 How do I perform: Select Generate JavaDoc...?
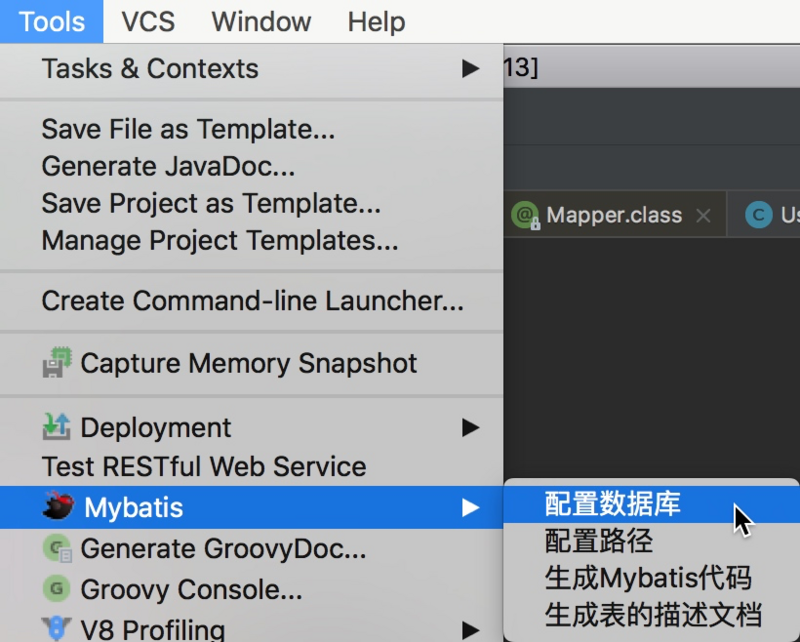252,166
